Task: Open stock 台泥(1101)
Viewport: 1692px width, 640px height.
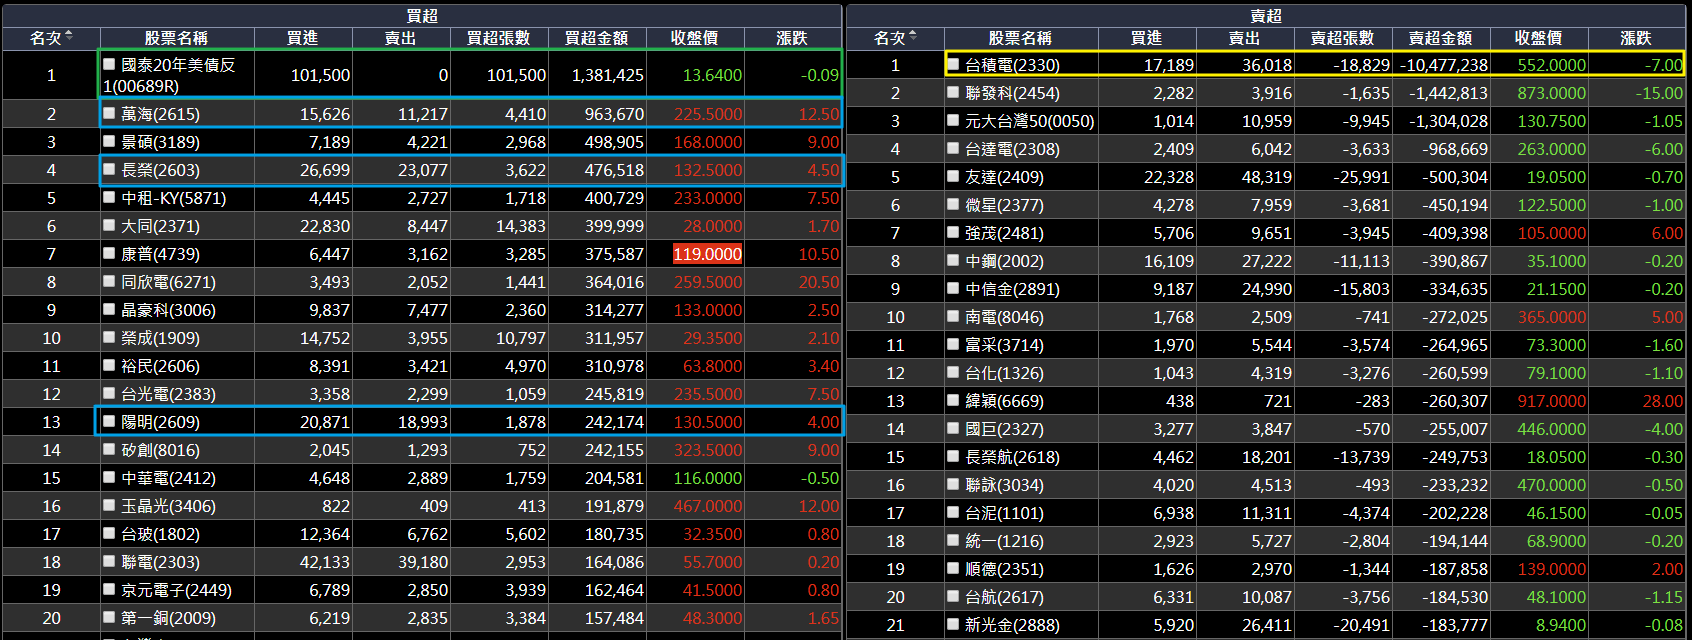Action: point(1004,513)
